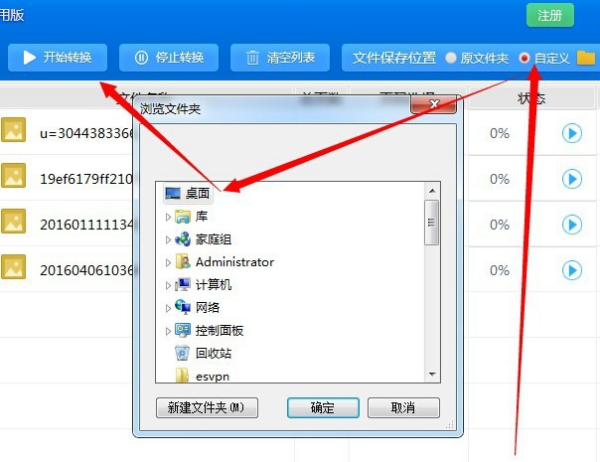Screen dimensions: 600x462
Task: Select 桌面 desktop in folder tree
Action: click(x=188, y=193)
